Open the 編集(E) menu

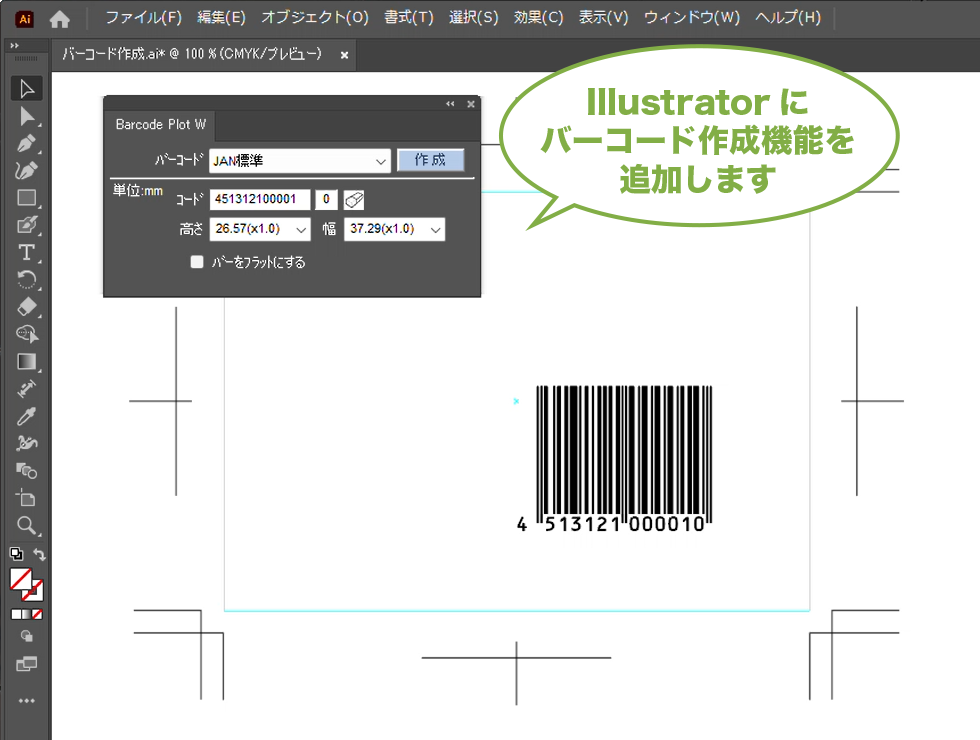[221, 18]
